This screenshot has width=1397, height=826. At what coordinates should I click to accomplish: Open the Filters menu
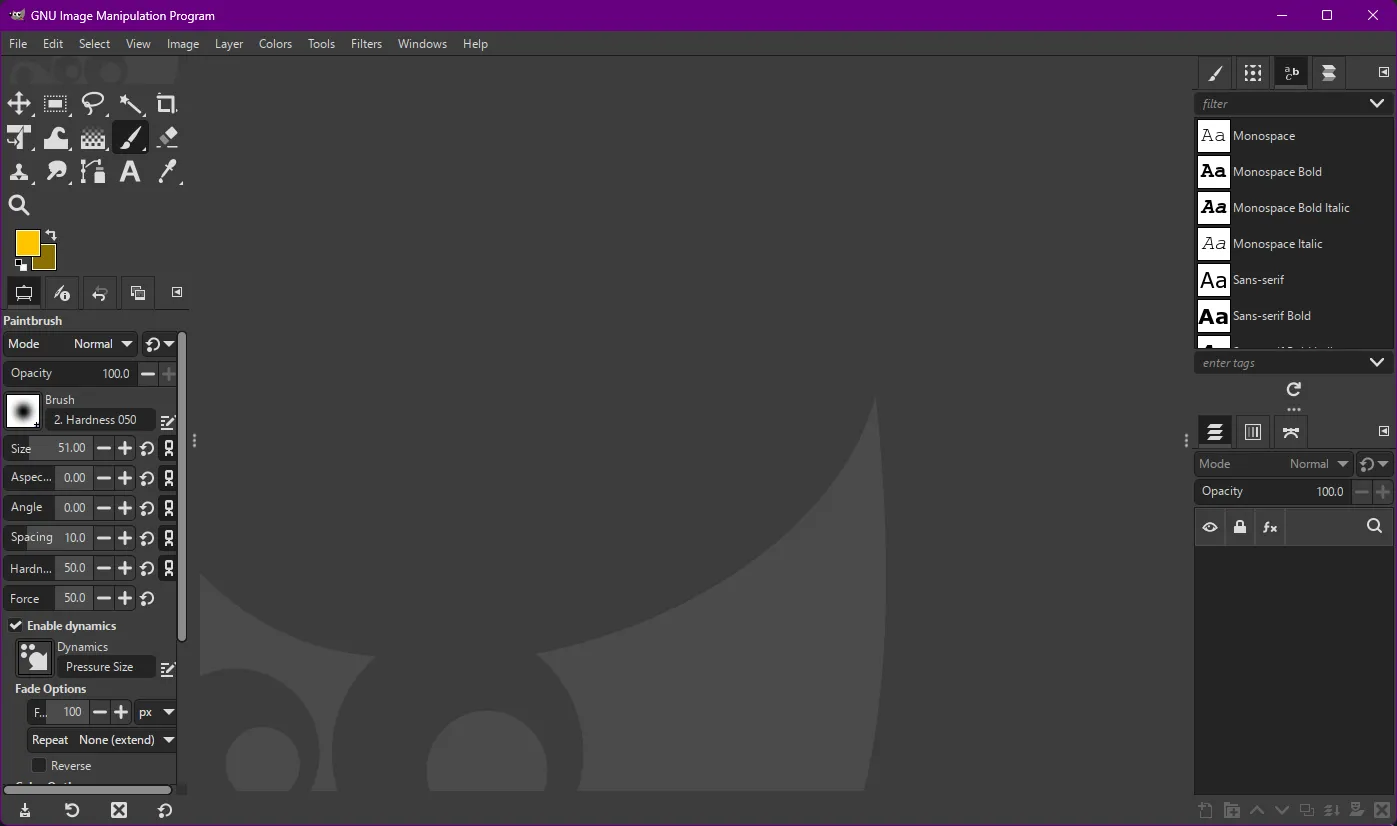(366, 44)
